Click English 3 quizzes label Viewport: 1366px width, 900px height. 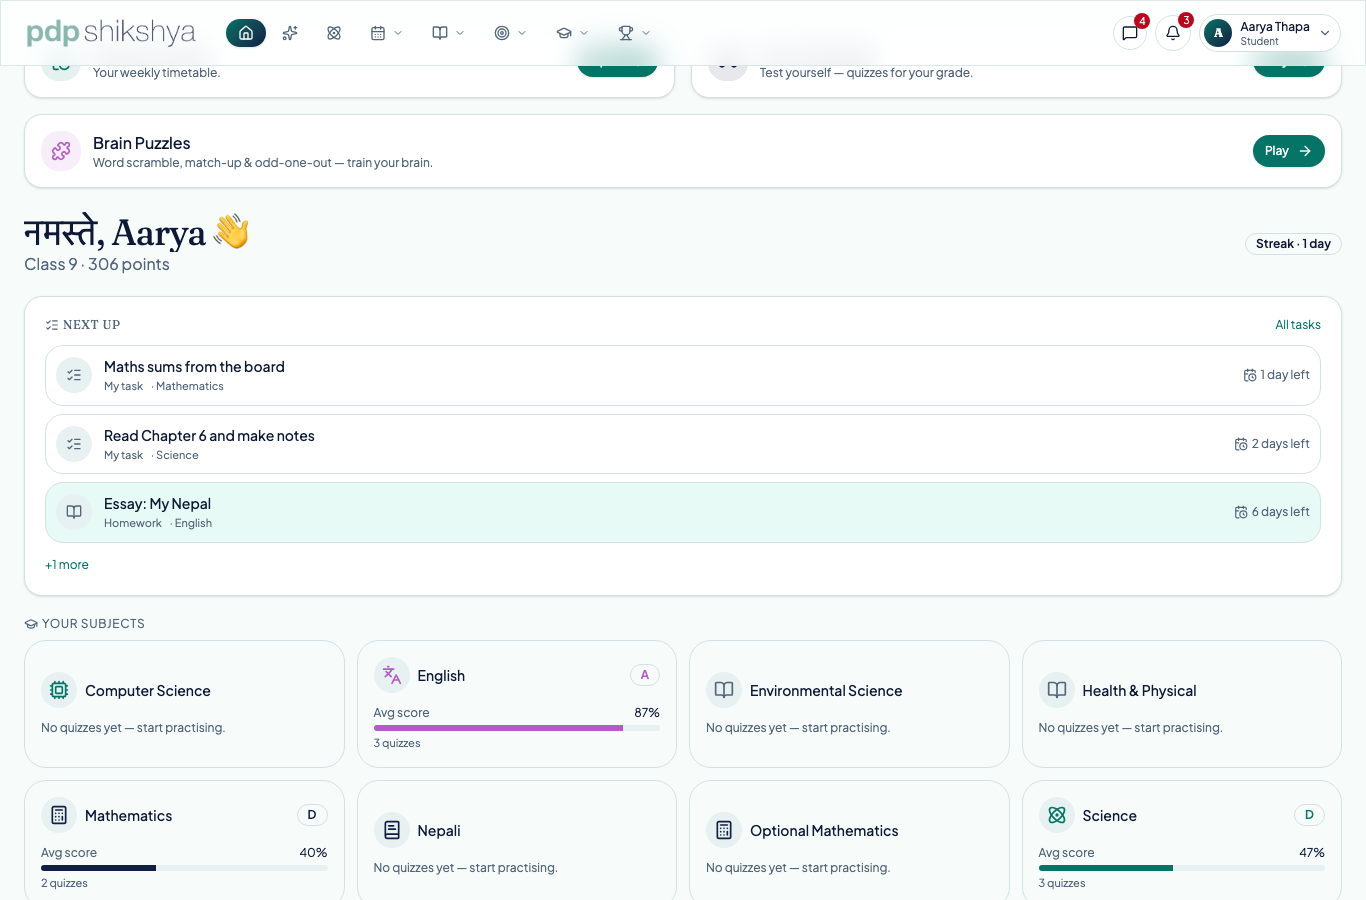pyautogui.click(x=397, y=743)
